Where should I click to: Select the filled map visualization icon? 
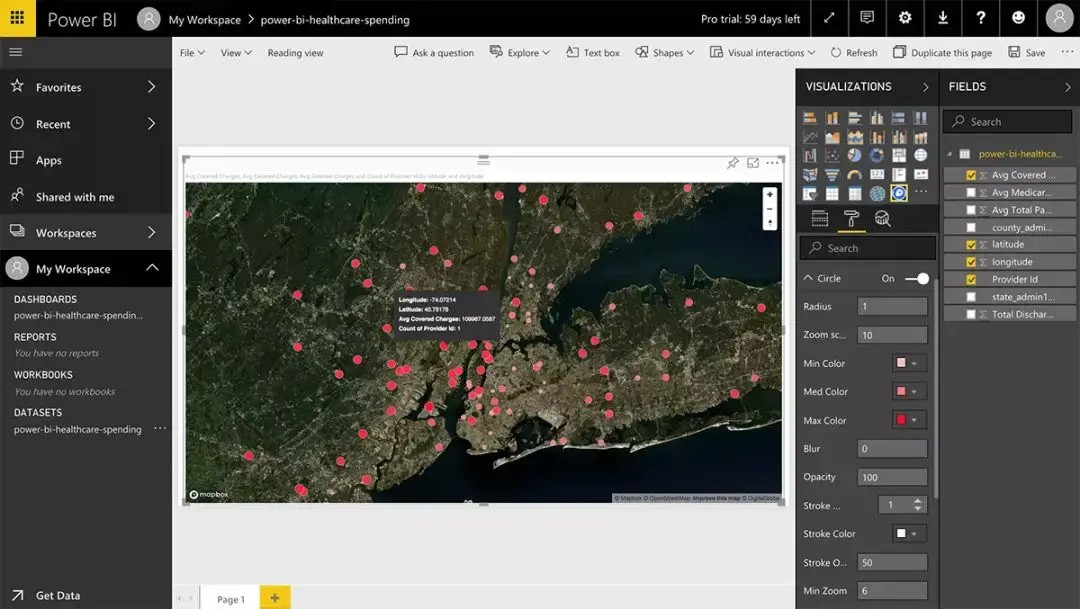808,174
